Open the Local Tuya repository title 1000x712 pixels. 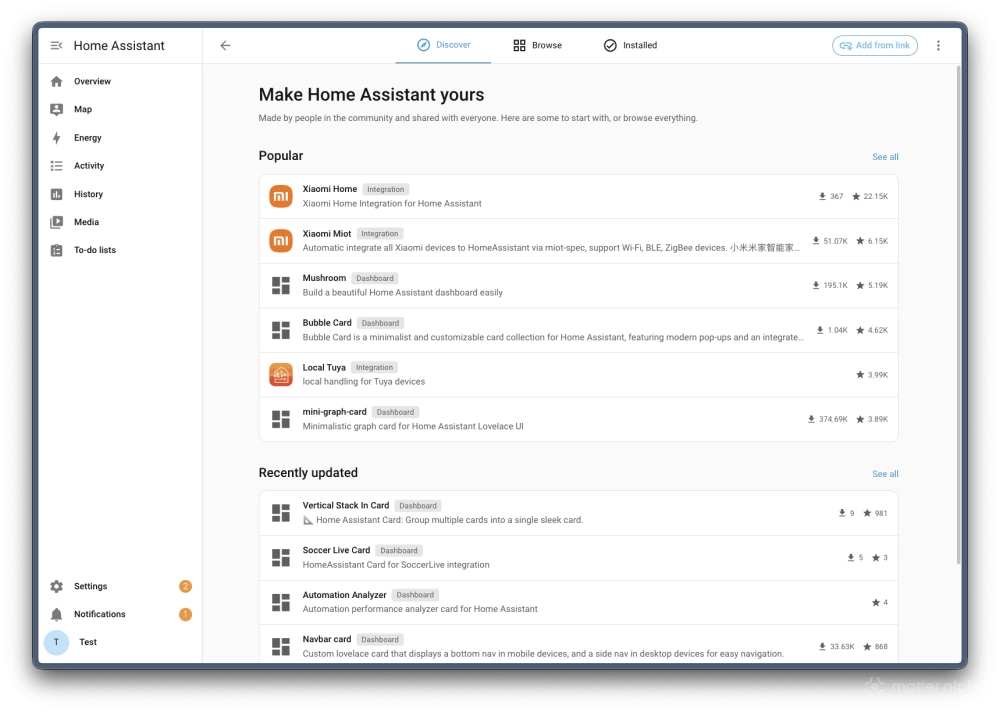(x=324, y=367)
